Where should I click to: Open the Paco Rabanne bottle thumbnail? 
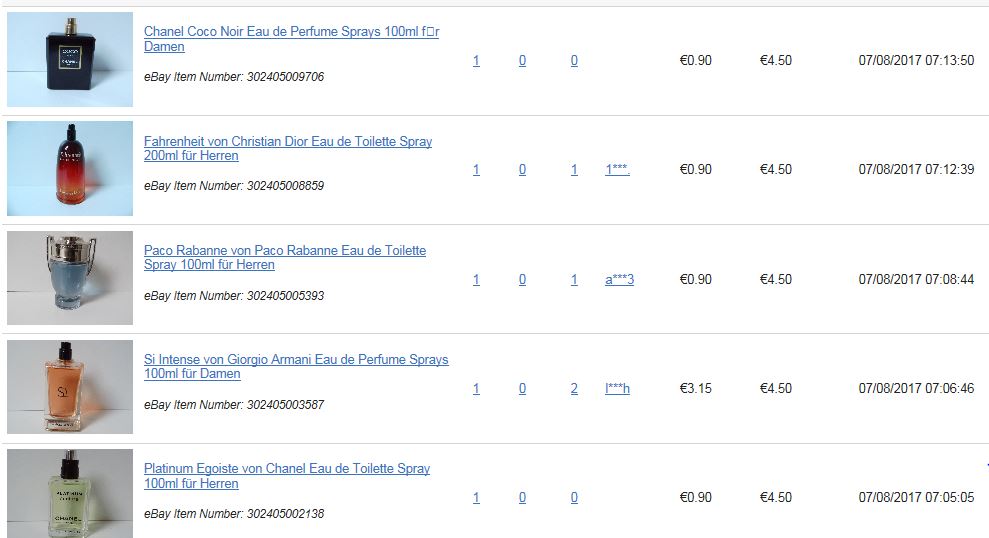pyautogui.click(x=70, y=278)
